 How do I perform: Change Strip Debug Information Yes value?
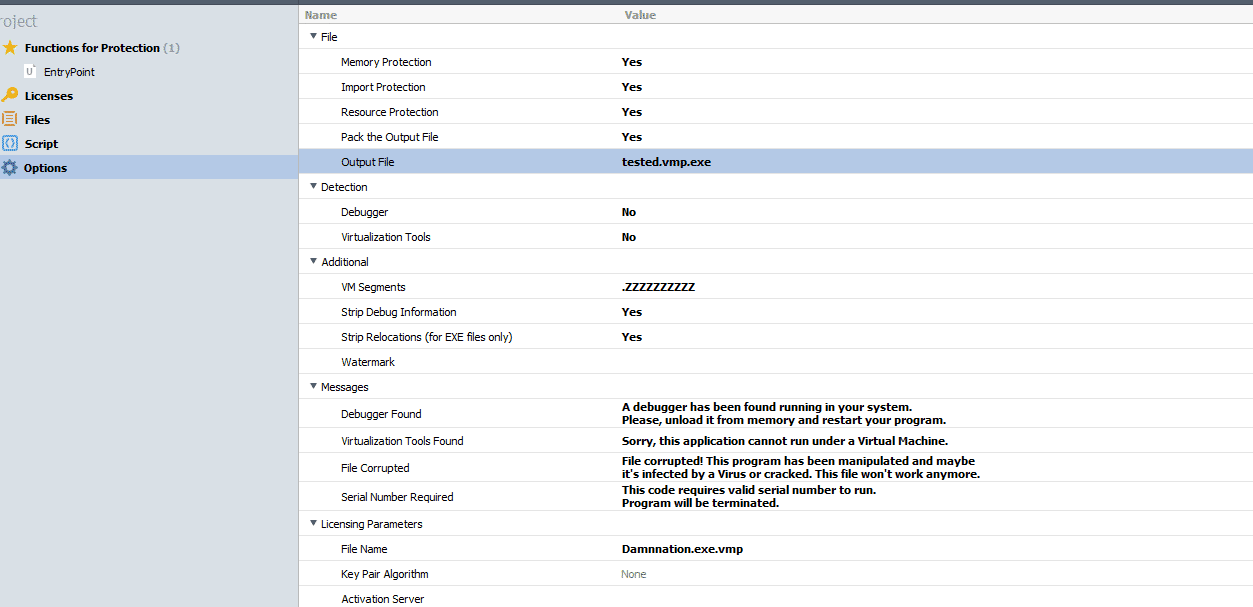point(632,312)
